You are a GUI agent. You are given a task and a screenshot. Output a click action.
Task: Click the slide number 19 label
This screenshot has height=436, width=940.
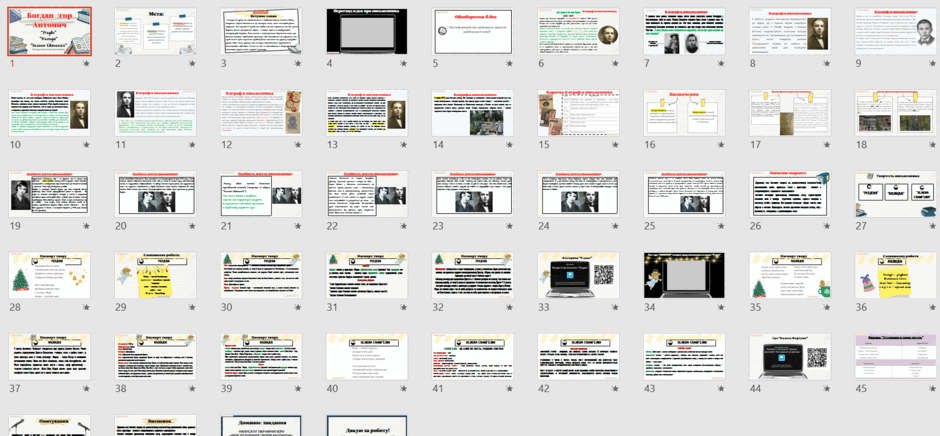click(15, 226)
